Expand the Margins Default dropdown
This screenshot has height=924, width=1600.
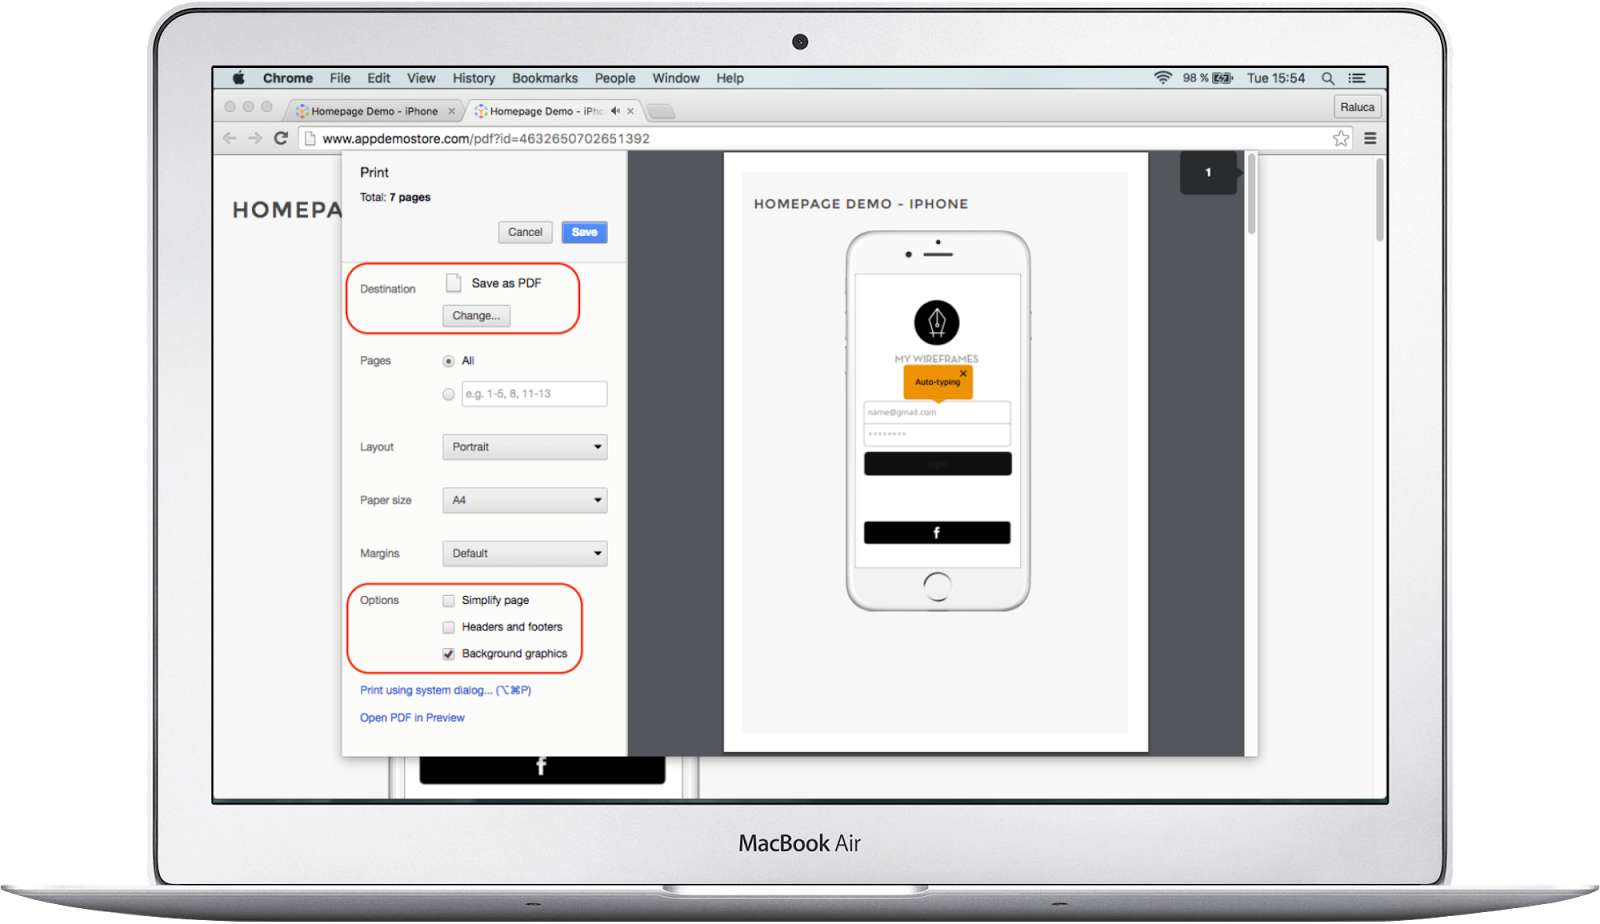tap(524, 553)
